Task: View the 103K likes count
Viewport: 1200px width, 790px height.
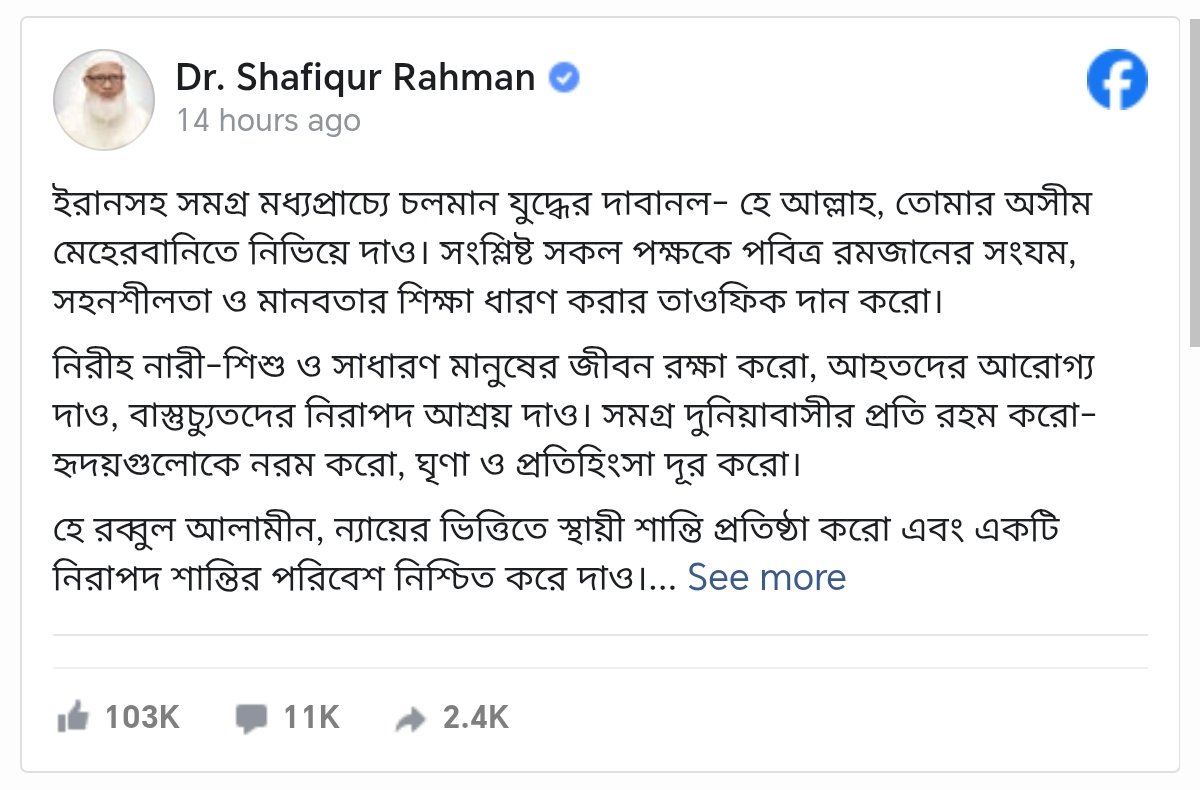Action: (x=142, y=717)
